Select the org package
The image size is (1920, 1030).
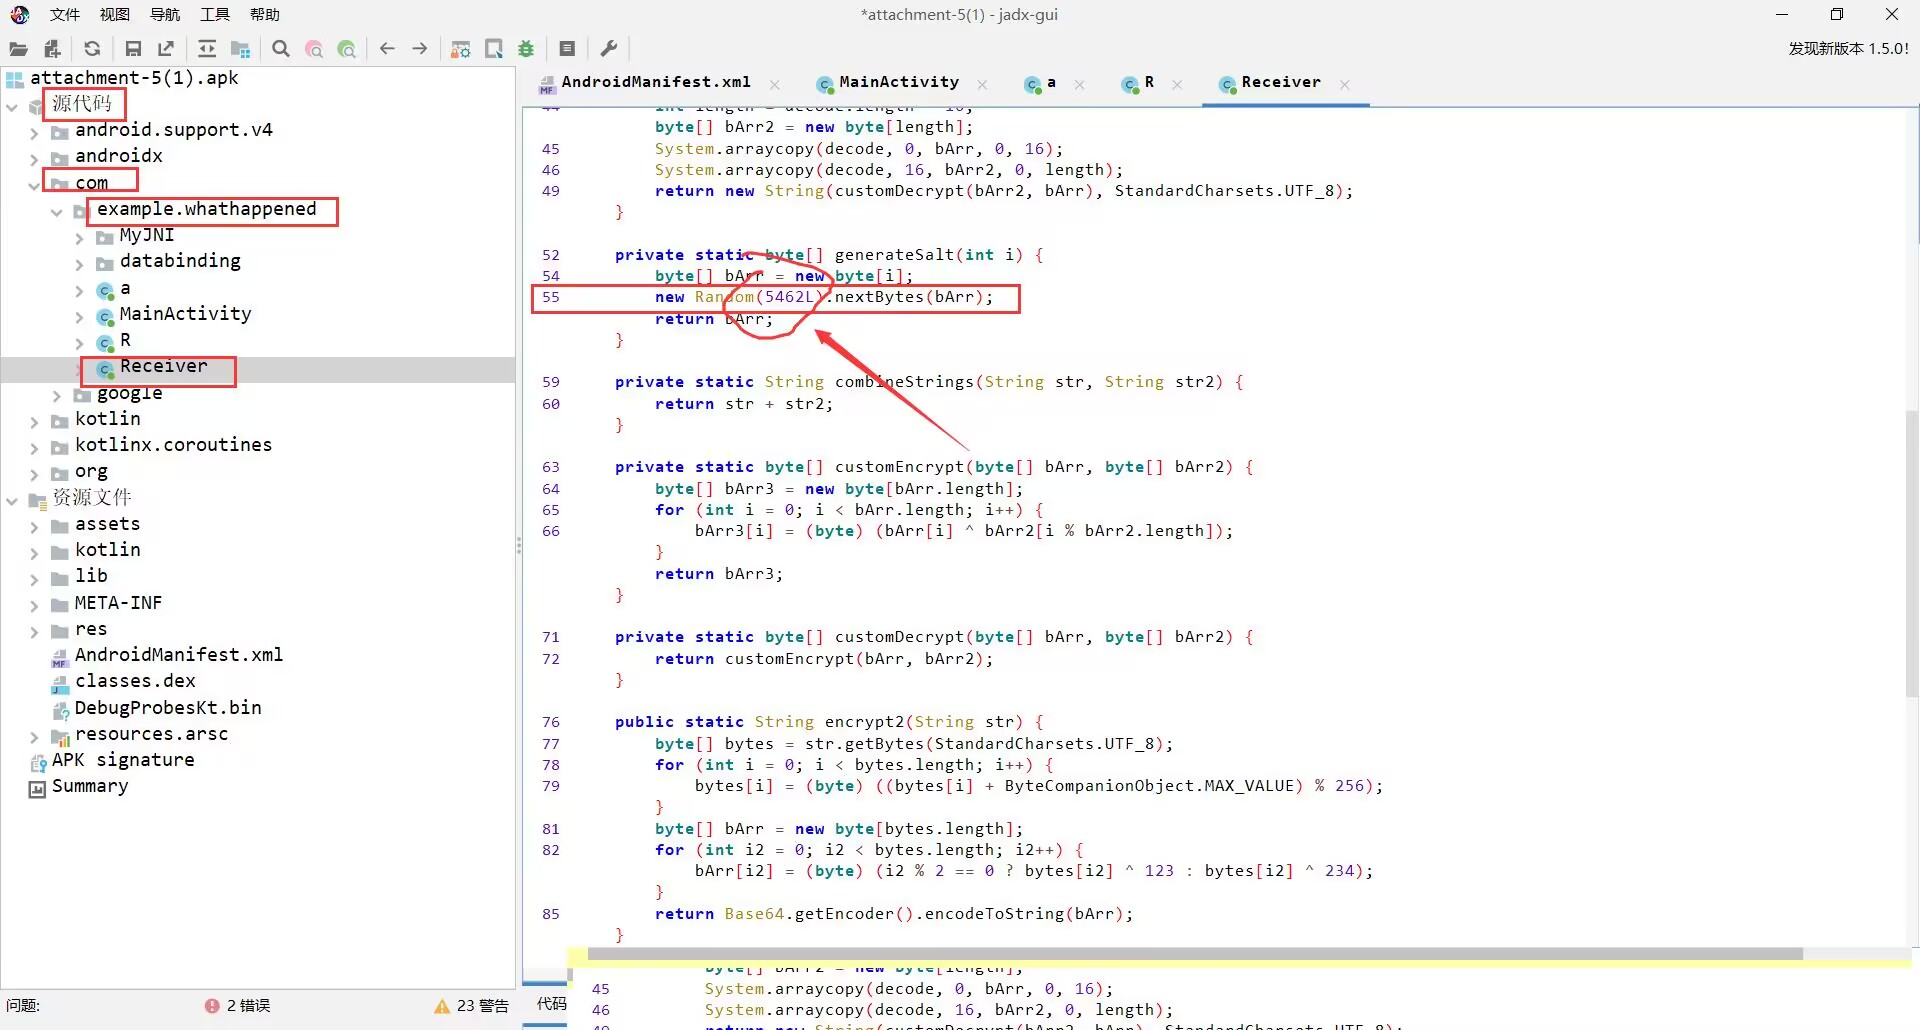tap(91, 471)
